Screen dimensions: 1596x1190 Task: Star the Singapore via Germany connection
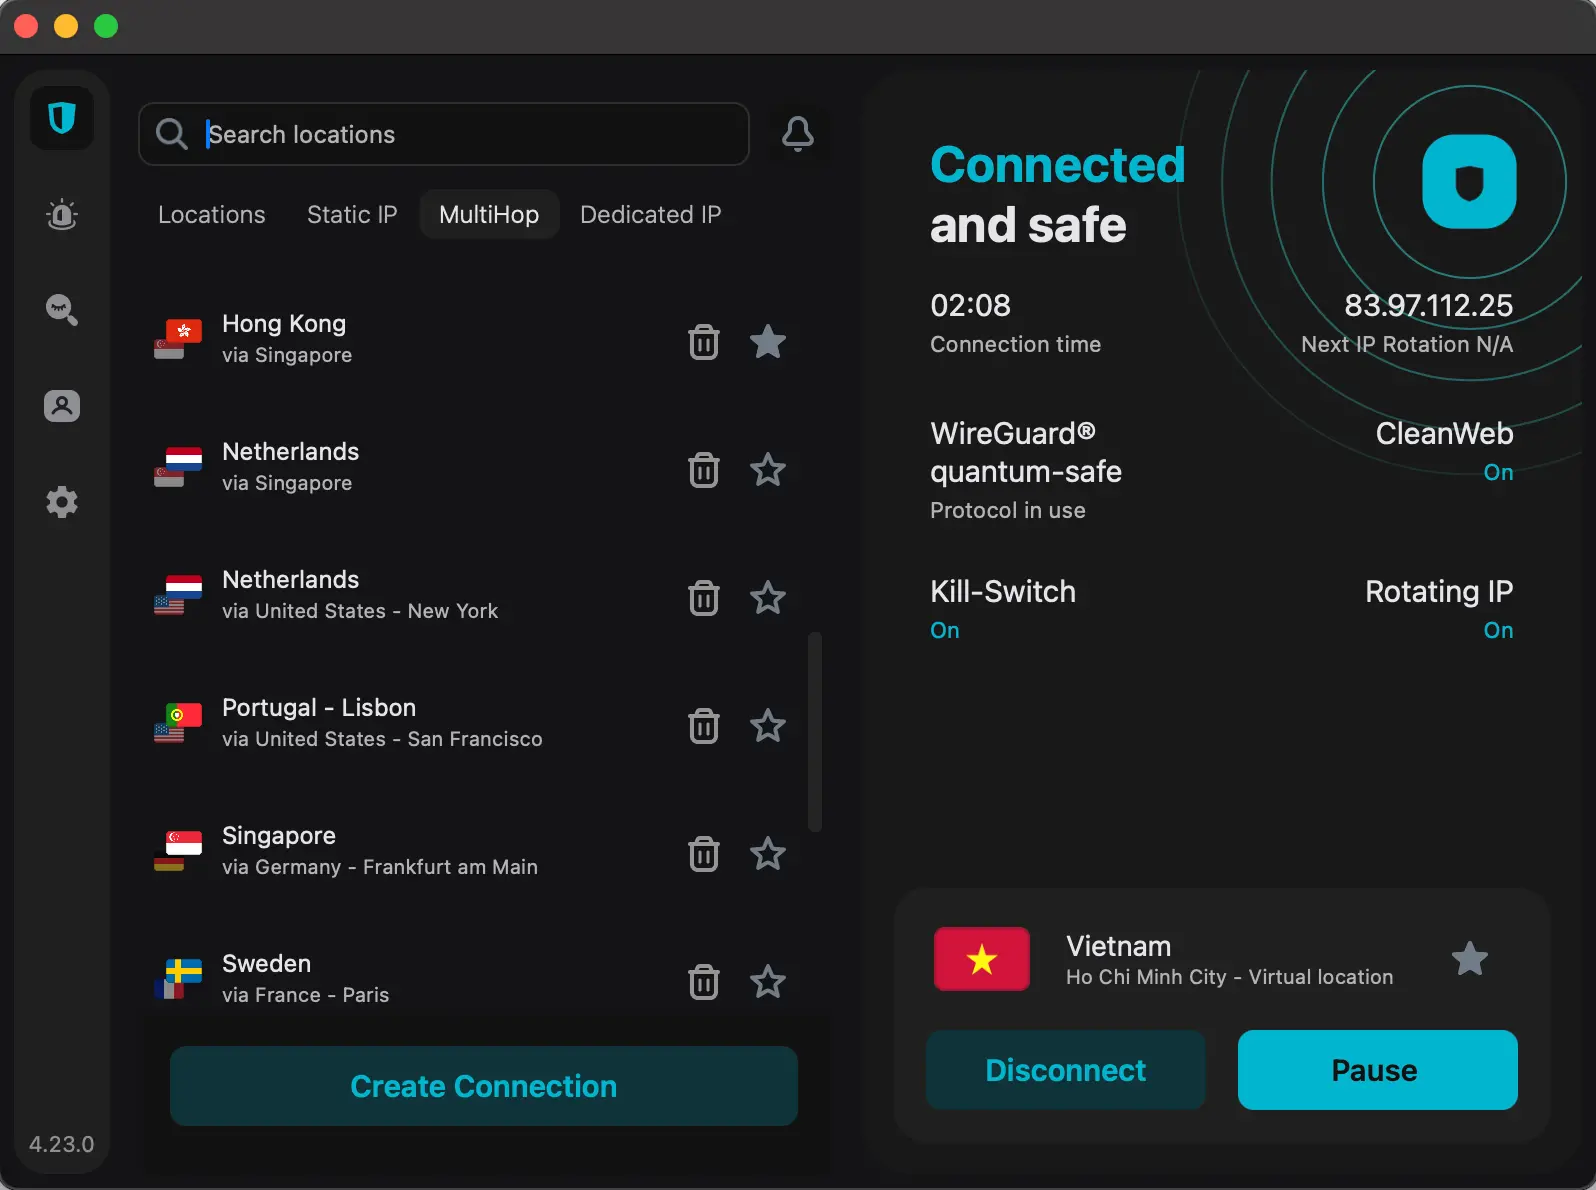[768, 854]
